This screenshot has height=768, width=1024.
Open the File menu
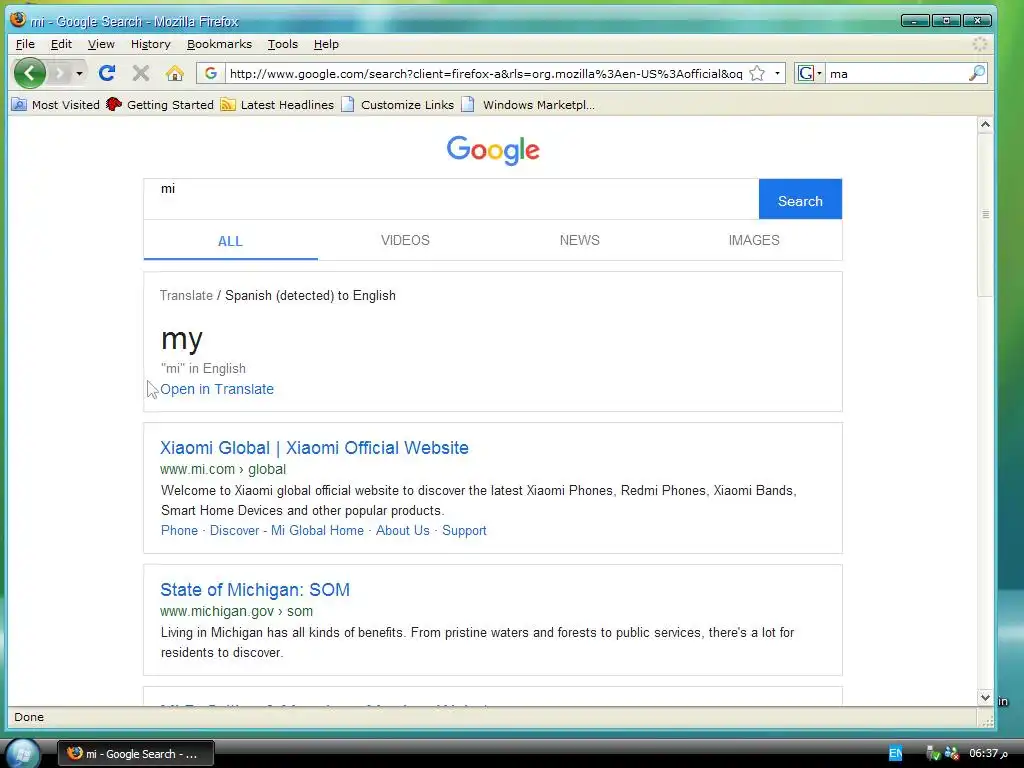pos(25,44)
